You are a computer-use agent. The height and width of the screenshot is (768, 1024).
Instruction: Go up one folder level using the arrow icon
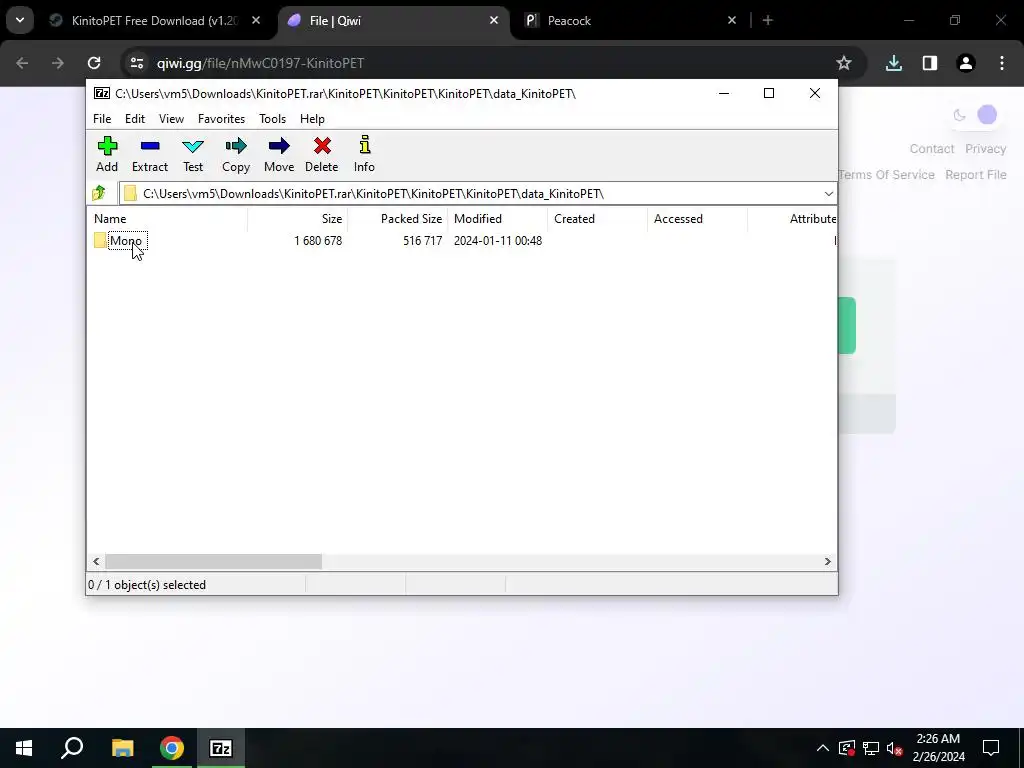coord(99,193)
